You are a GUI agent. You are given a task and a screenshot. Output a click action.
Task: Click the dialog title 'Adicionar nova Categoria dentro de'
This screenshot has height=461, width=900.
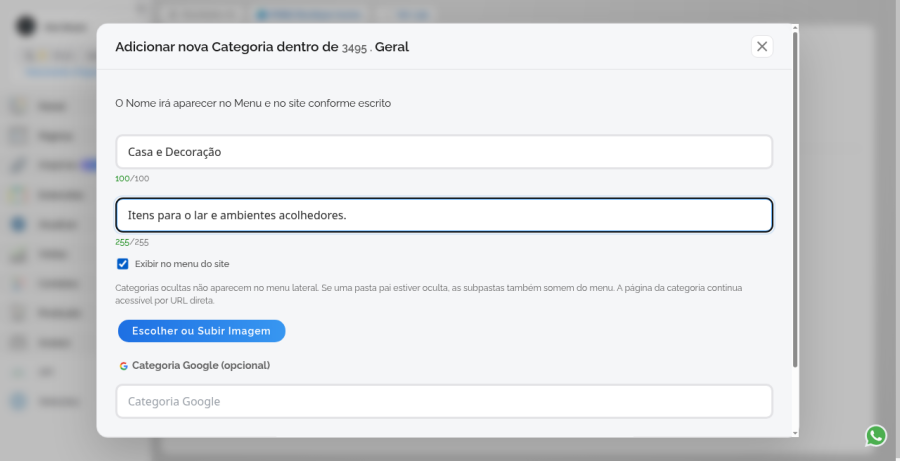(227, 47)
